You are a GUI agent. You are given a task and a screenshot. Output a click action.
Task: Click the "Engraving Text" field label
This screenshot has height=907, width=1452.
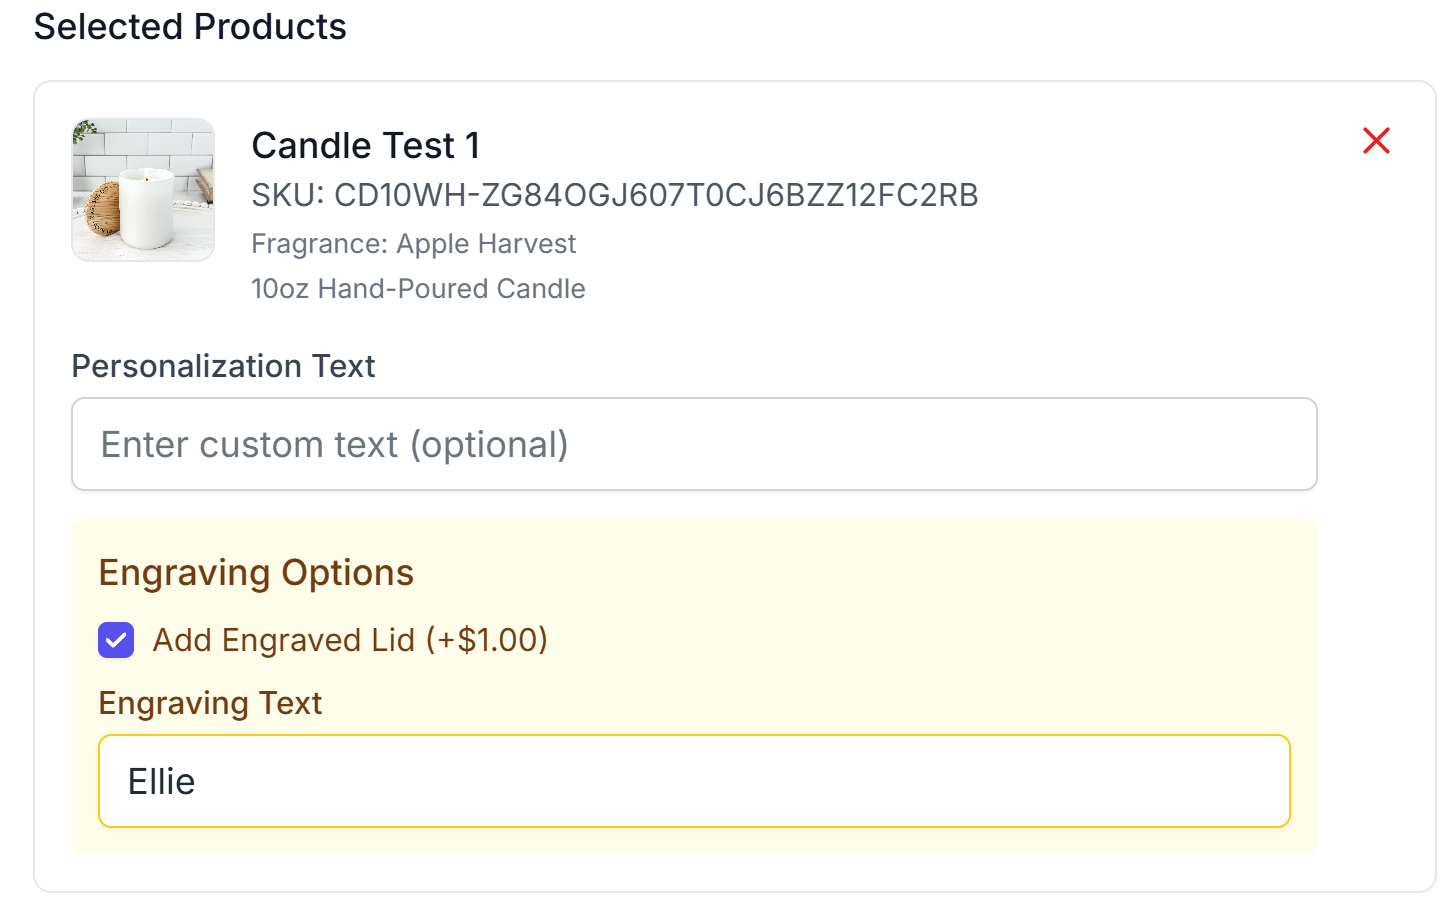[x=210, y=703]
